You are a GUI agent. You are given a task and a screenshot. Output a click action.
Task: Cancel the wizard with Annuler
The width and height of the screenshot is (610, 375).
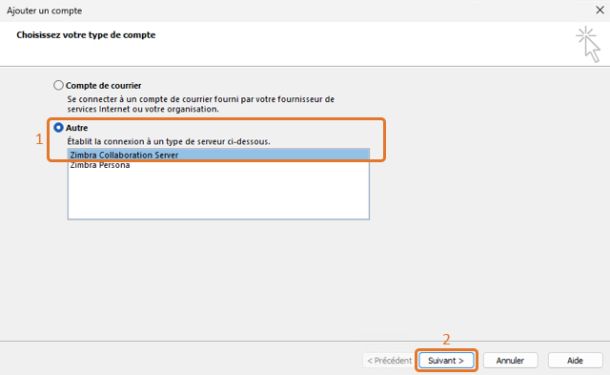(x=510, y=361)
